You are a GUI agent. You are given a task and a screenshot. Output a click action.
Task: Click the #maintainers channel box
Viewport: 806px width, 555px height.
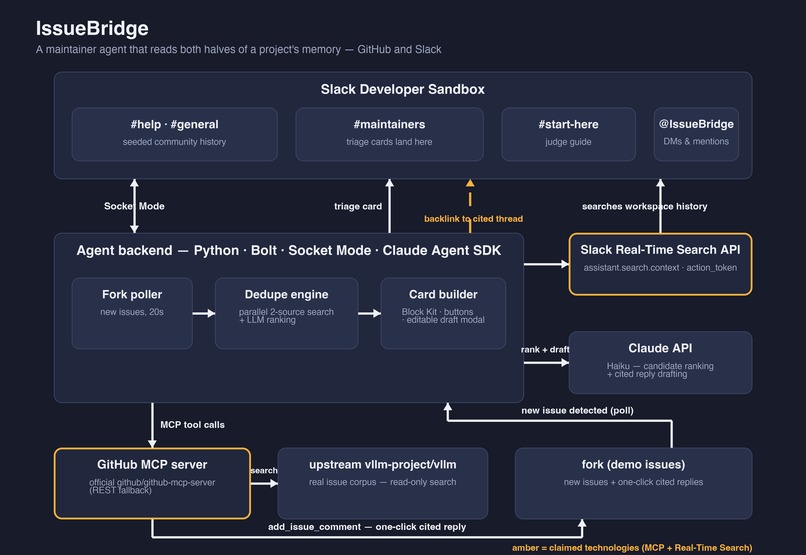coord(389,134)
